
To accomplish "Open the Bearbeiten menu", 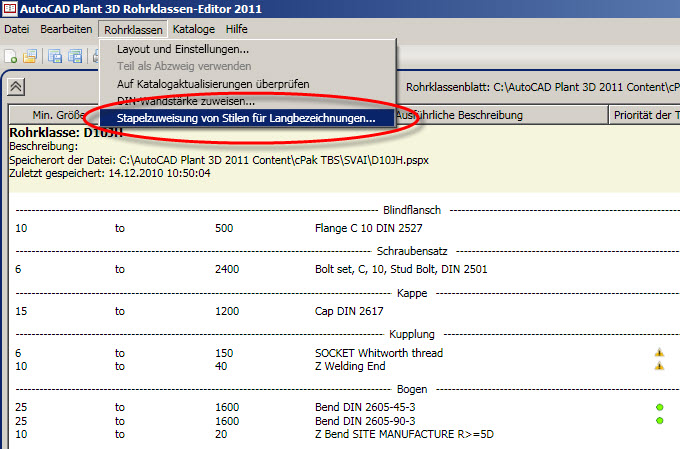I will pyautogui.click(x=66, y=29).
